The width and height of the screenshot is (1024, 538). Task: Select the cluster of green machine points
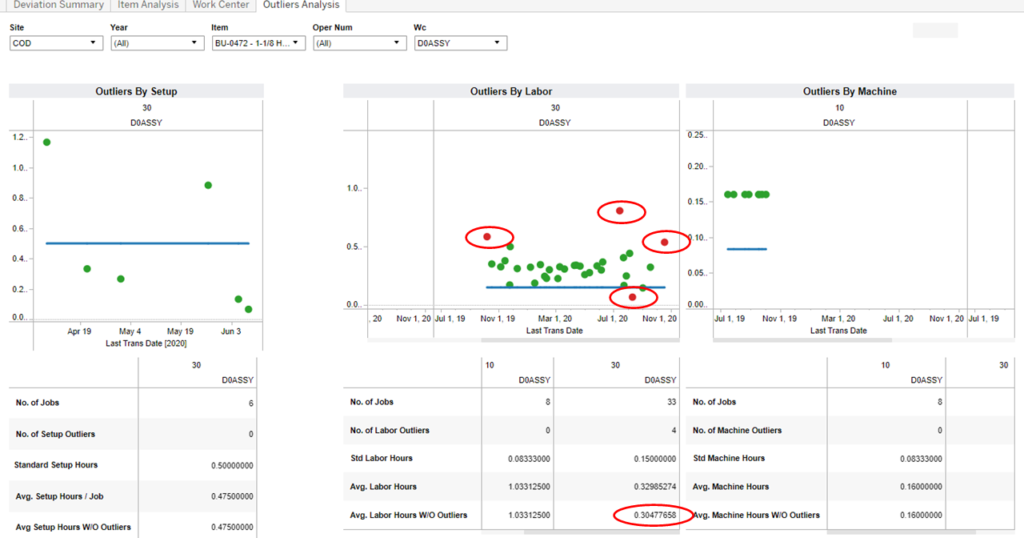tap(747, 195)
